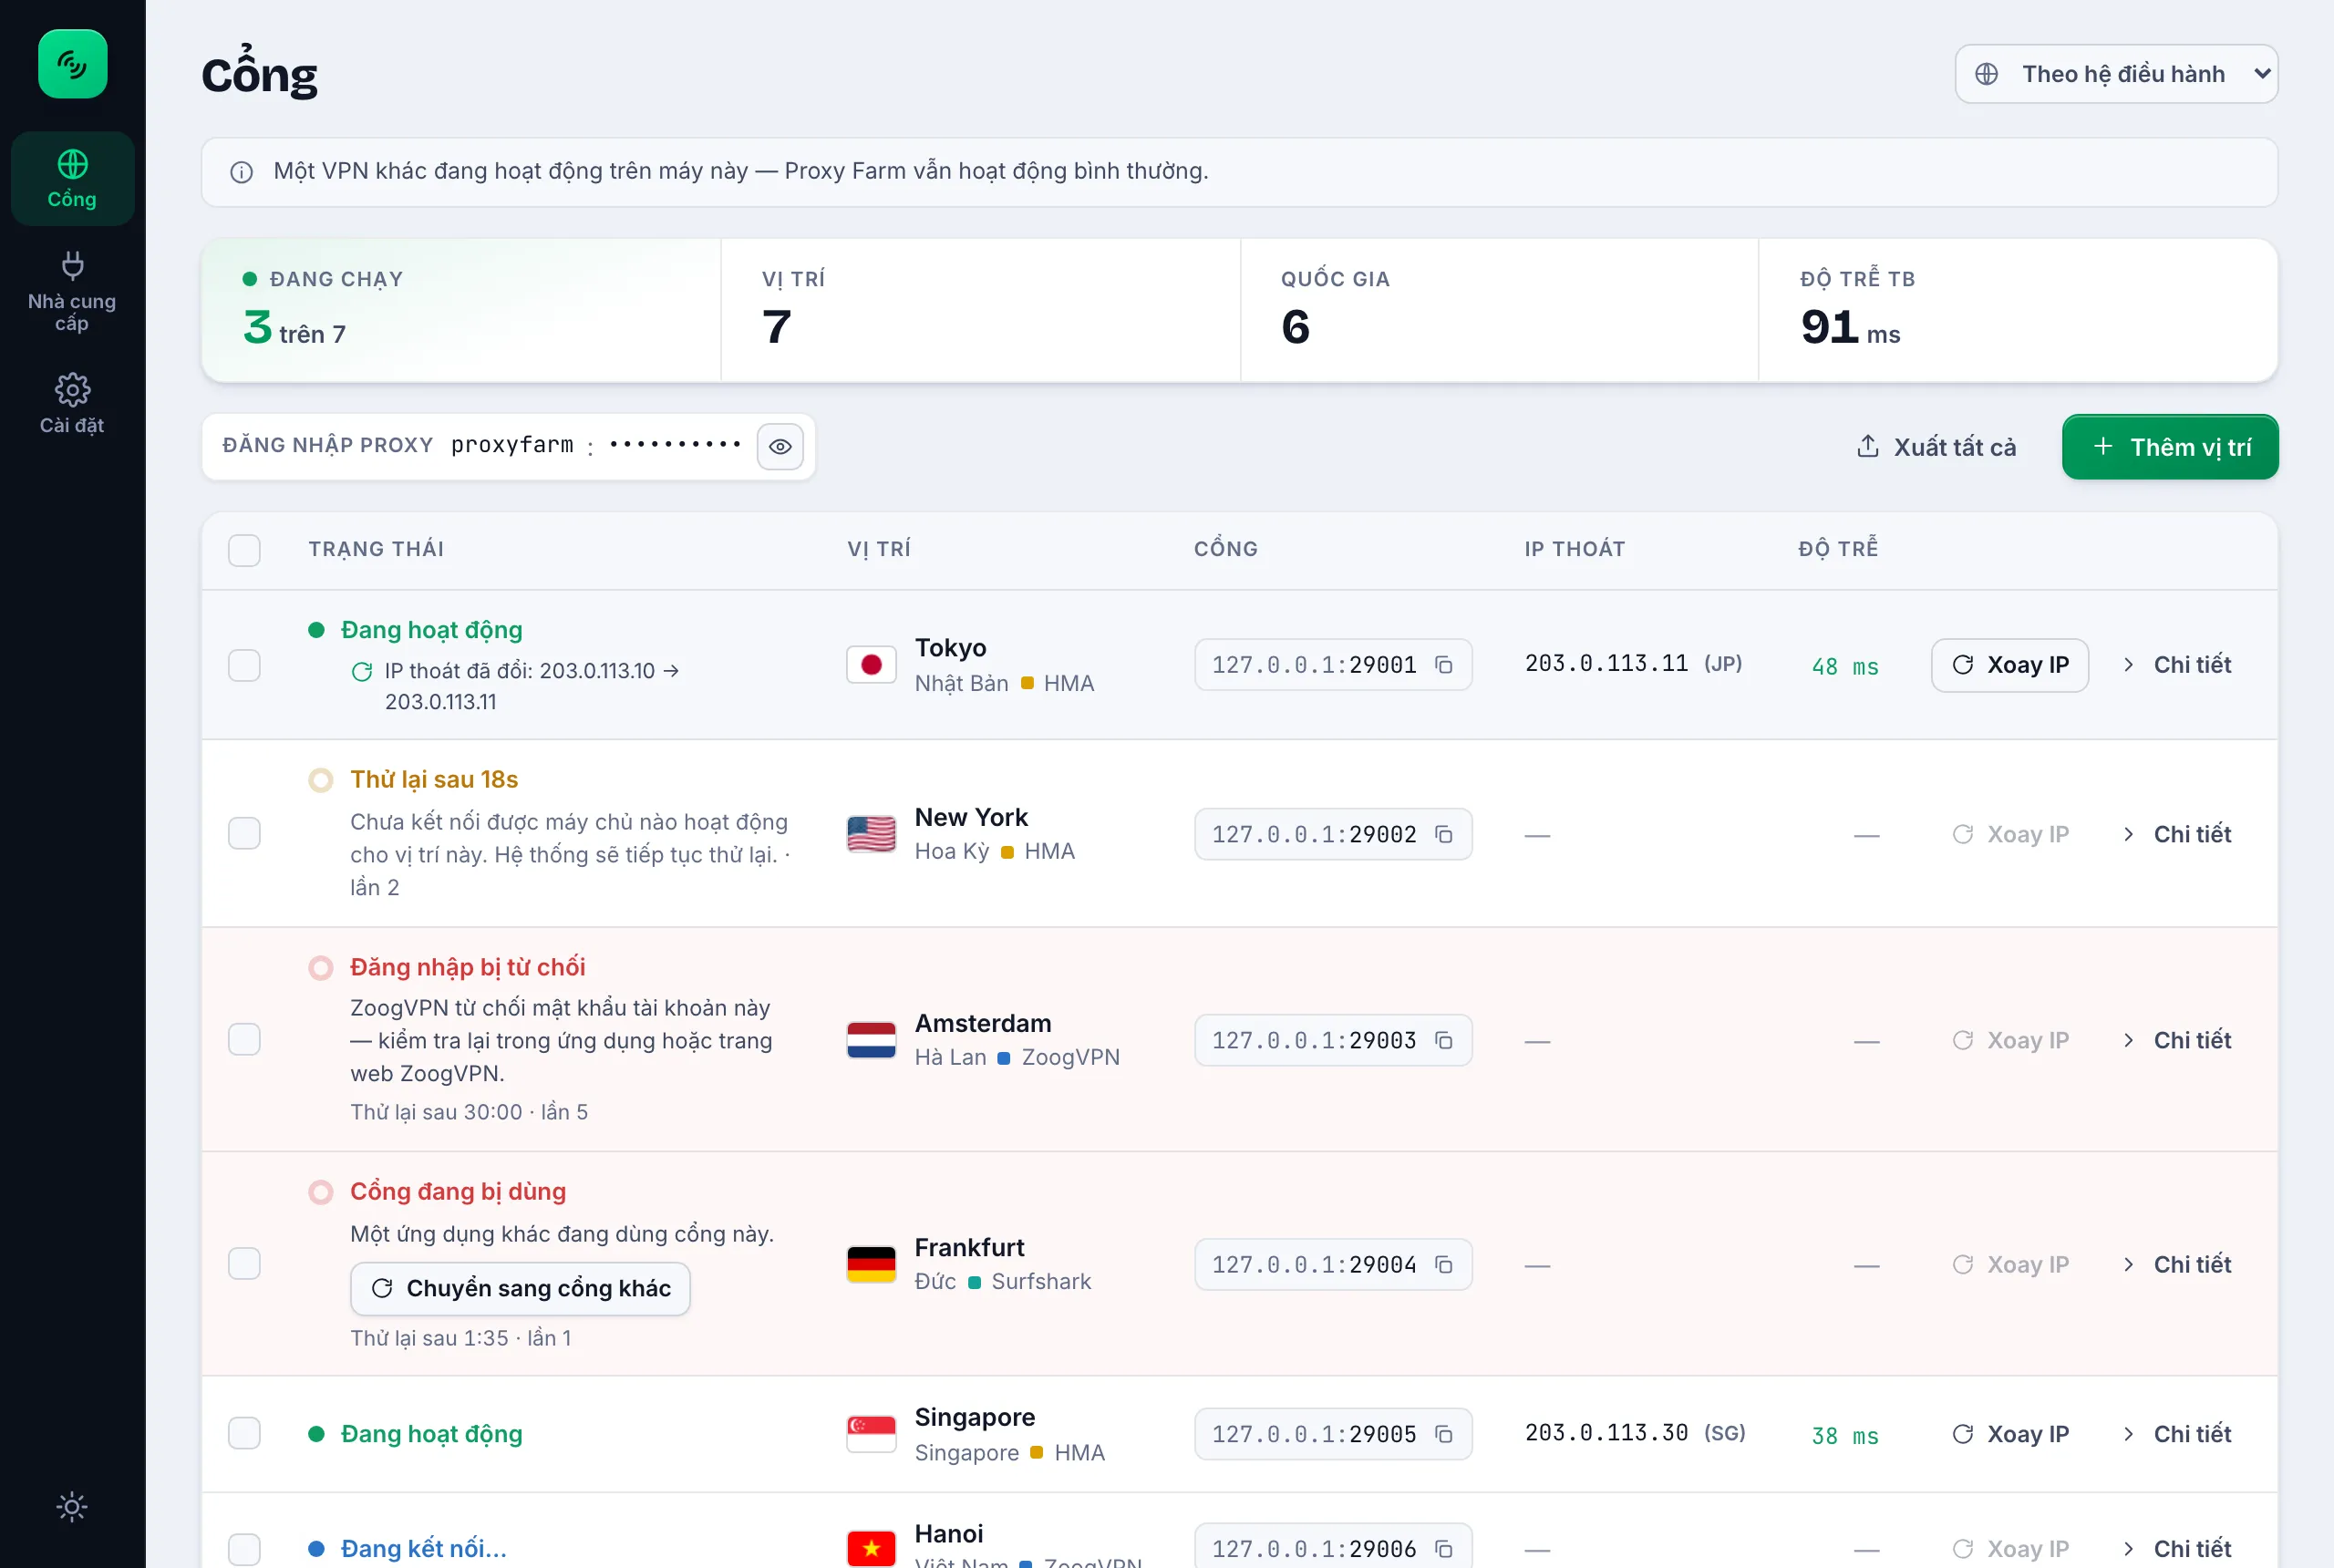Click the US flag icon for New York
This screenshot has width=2334, height=1568.
coord(871,834)
